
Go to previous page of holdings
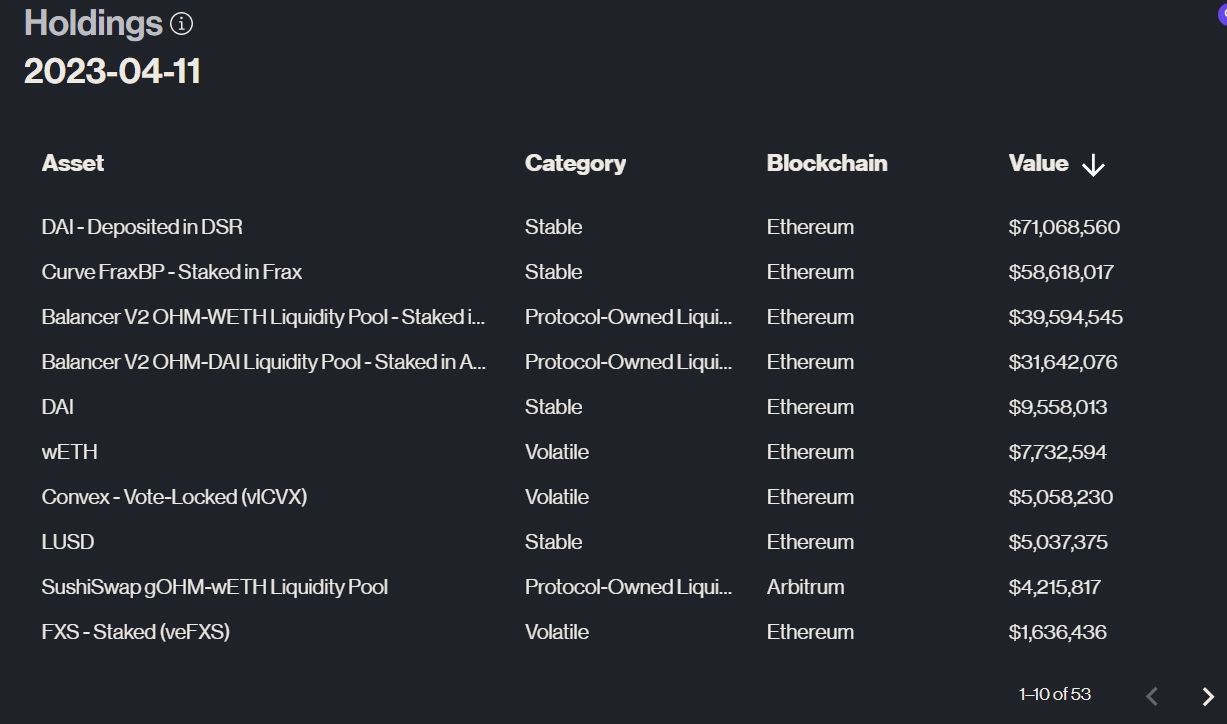point(1152,696)
